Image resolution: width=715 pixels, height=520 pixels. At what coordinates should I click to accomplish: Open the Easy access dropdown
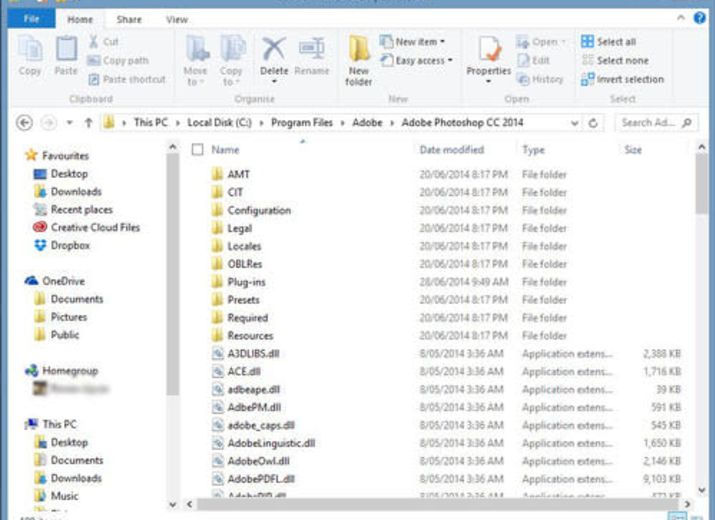[416, 61]
